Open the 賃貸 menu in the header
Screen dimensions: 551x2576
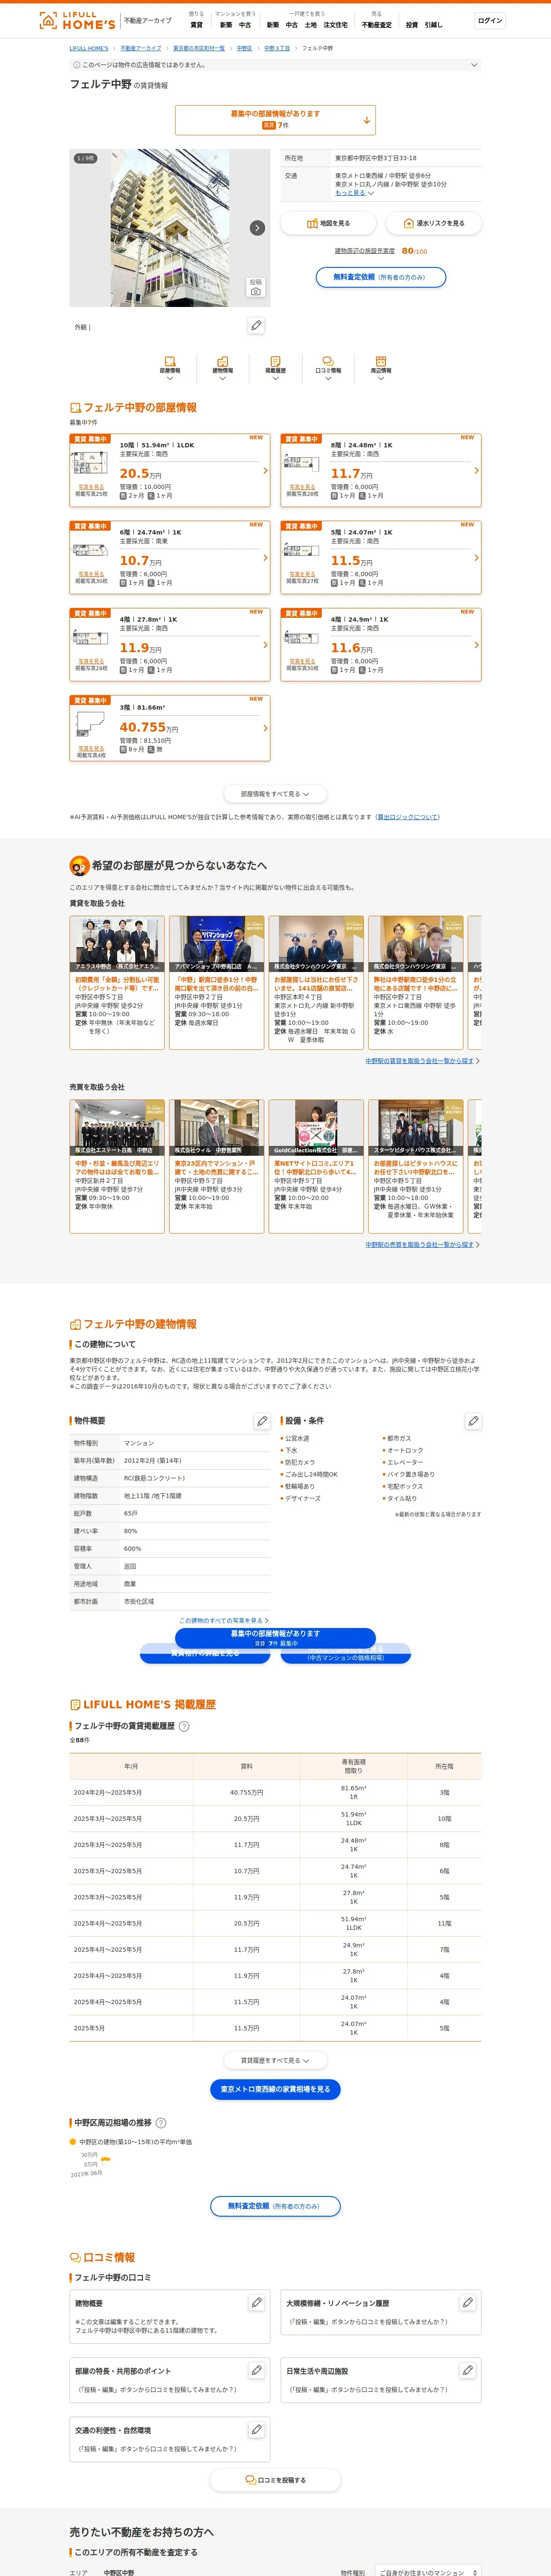(x=196, y=25)
